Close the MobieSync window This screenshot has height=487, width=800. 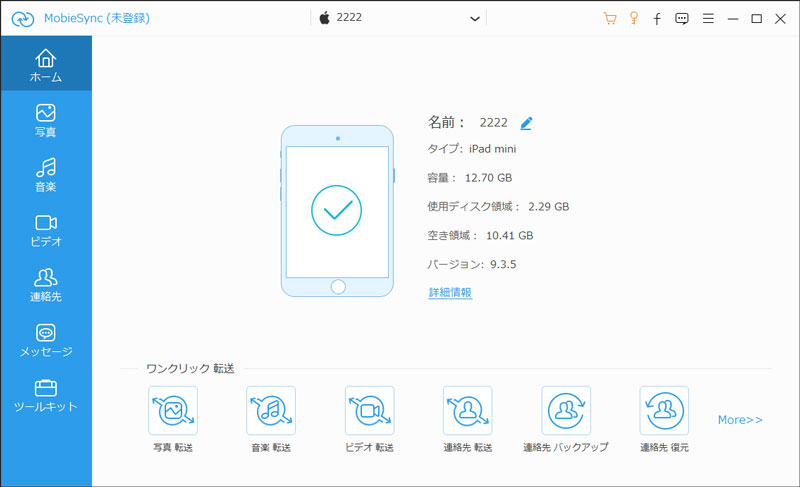[780, 19]
